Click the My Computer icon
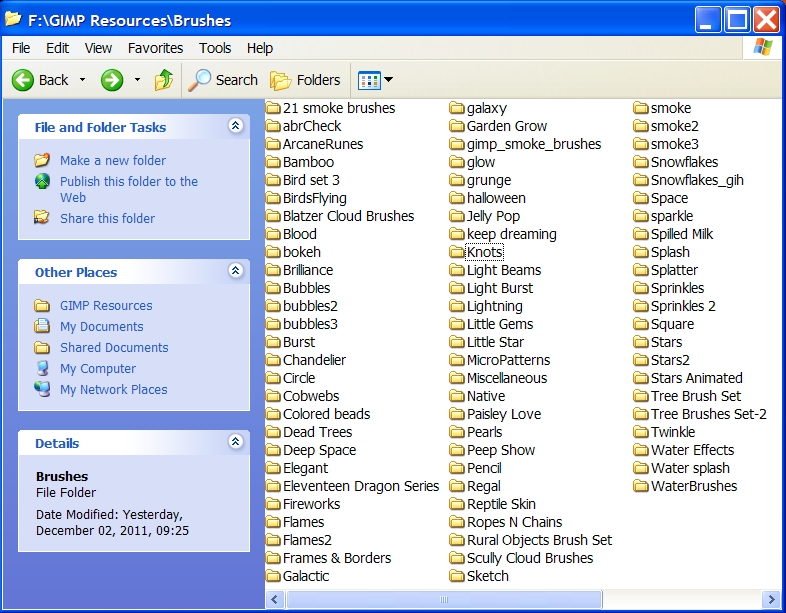786x613 pixels. coord(43,368)
